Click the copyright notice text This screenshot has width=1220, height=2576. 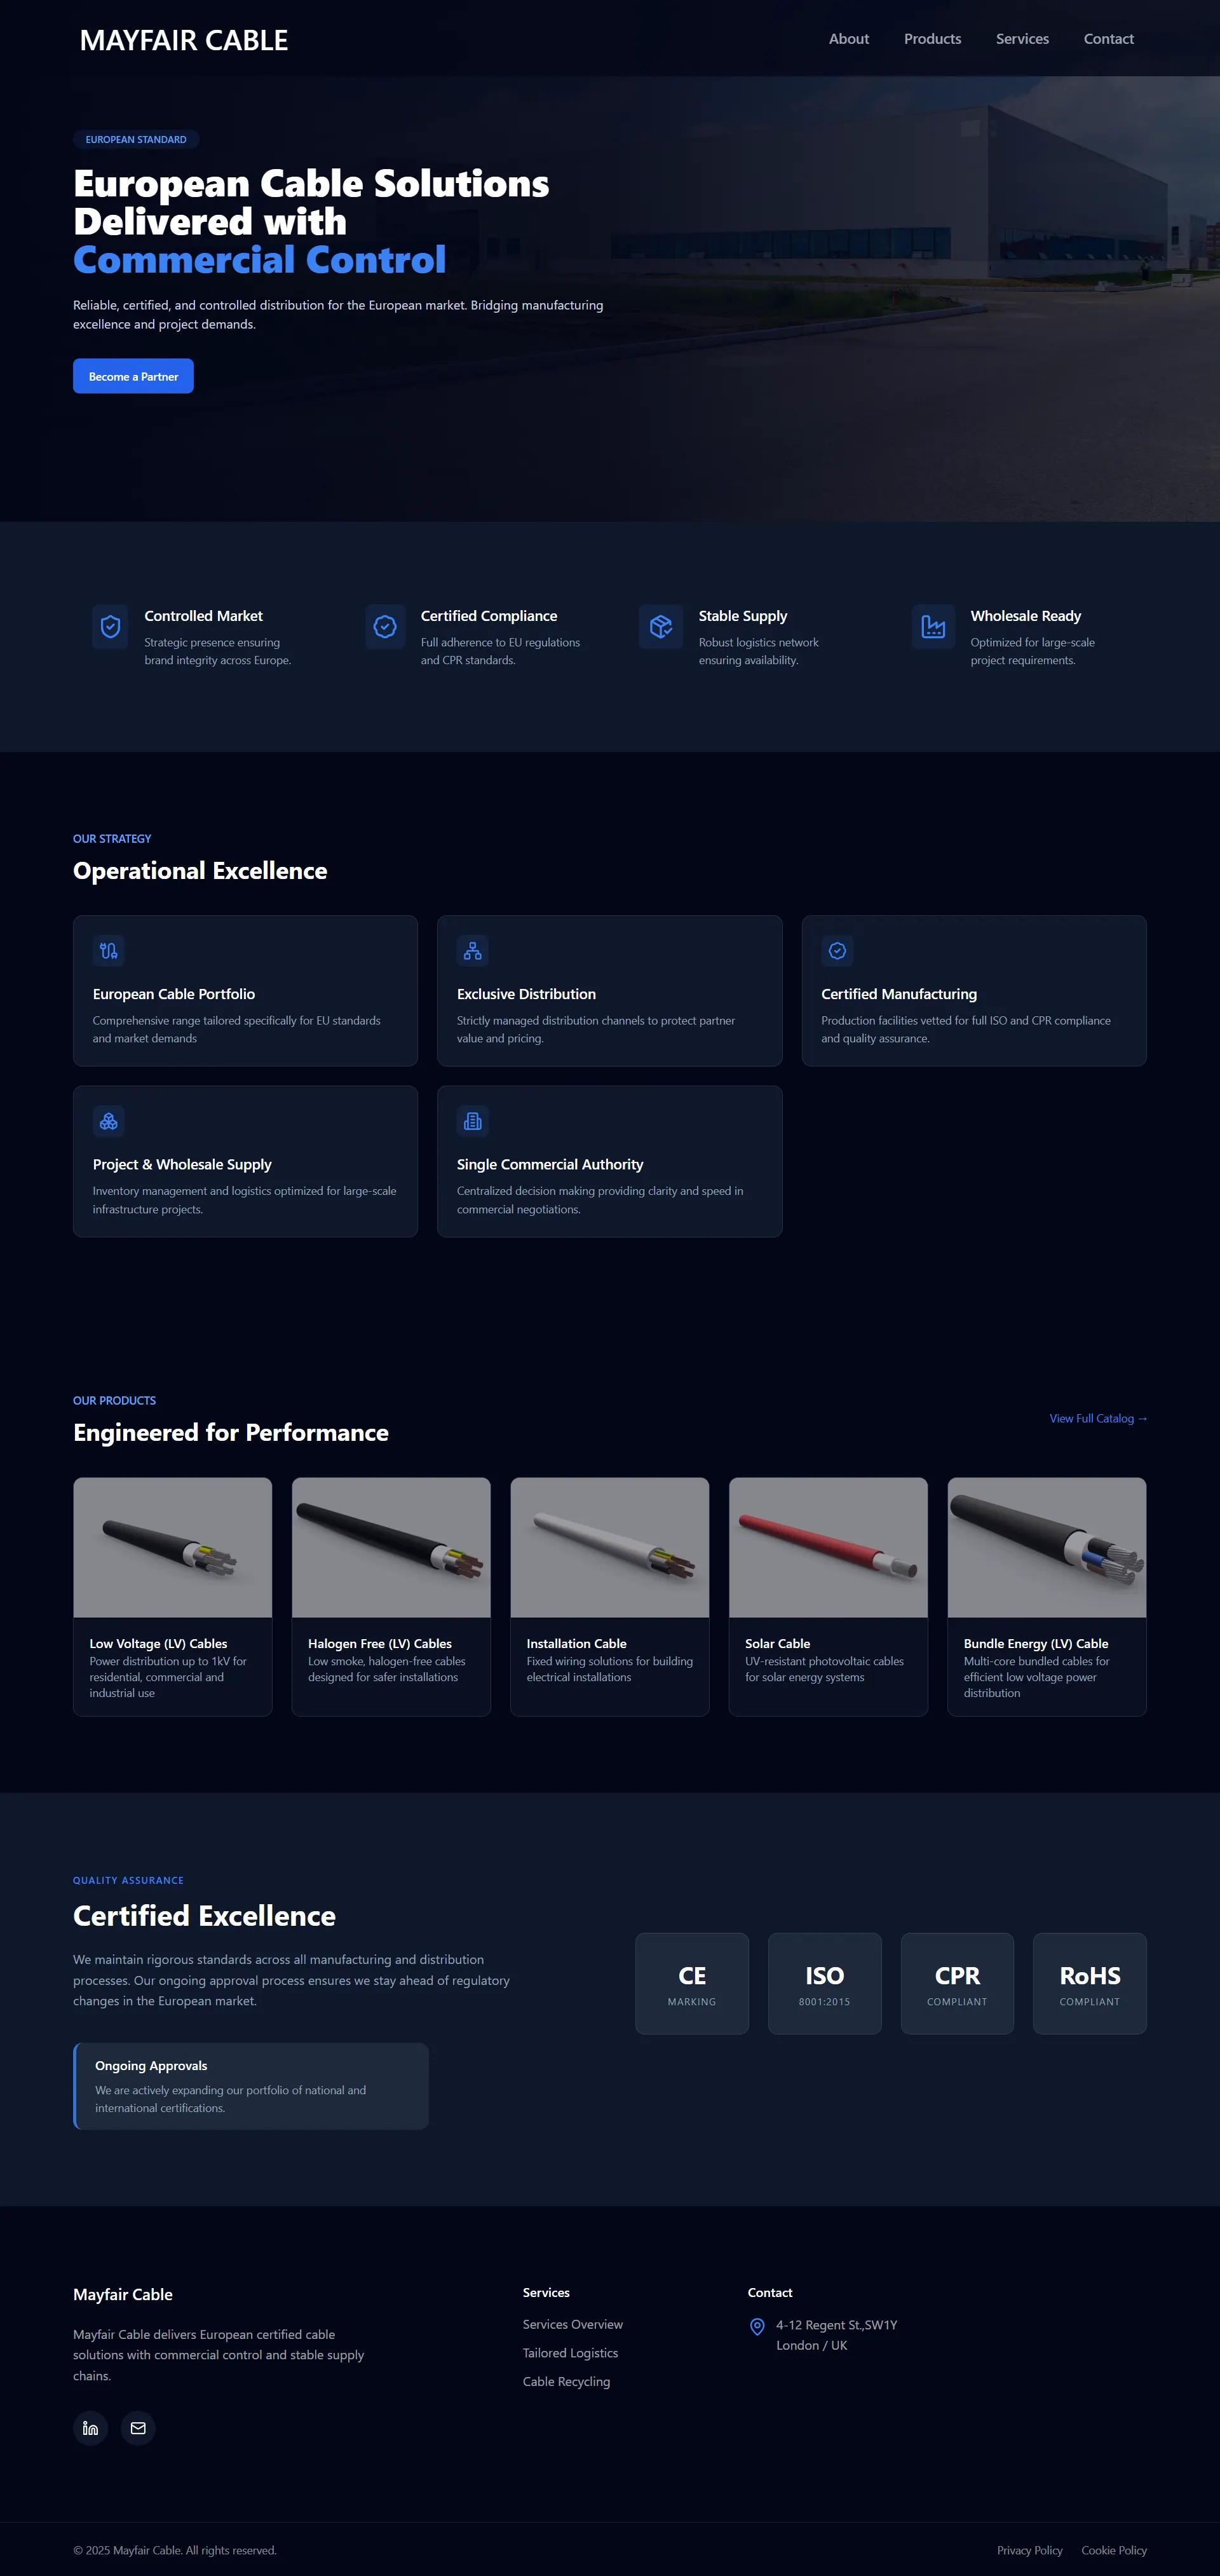click(175, 2550)
